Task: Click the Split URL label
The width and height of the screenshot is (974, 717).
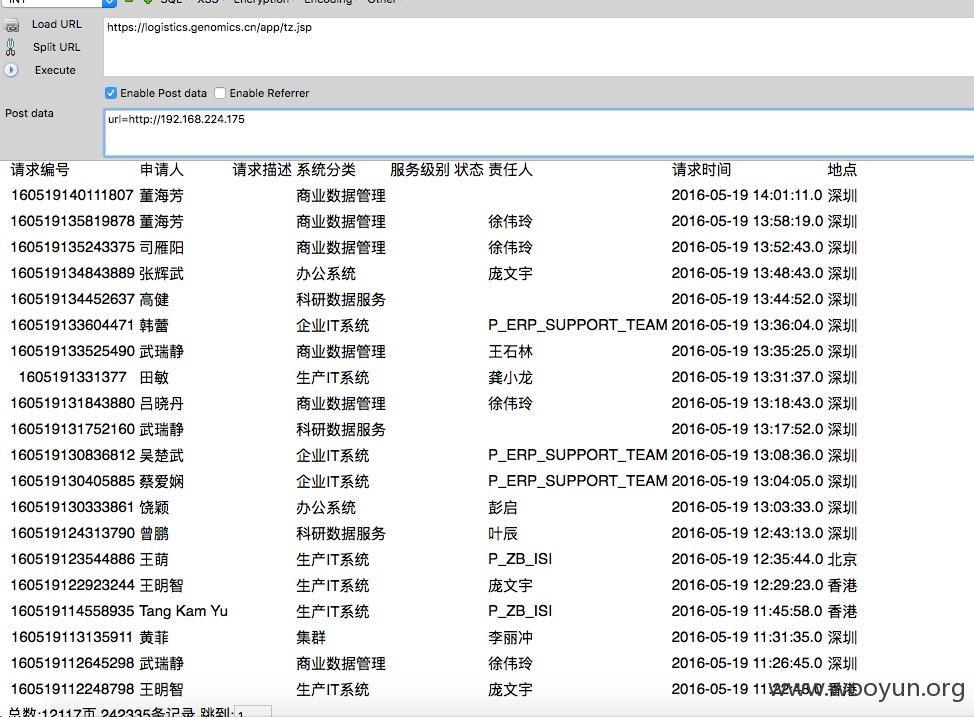Action: (x=57, y=47)
